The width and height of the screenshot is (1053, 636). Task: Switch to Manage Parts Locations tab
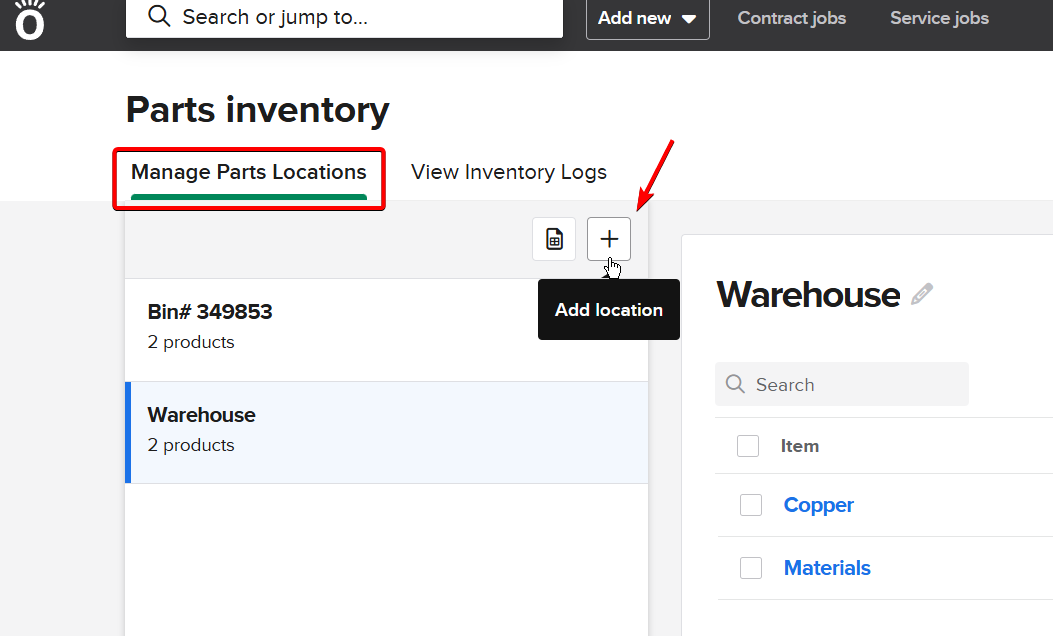coord(249,172)
